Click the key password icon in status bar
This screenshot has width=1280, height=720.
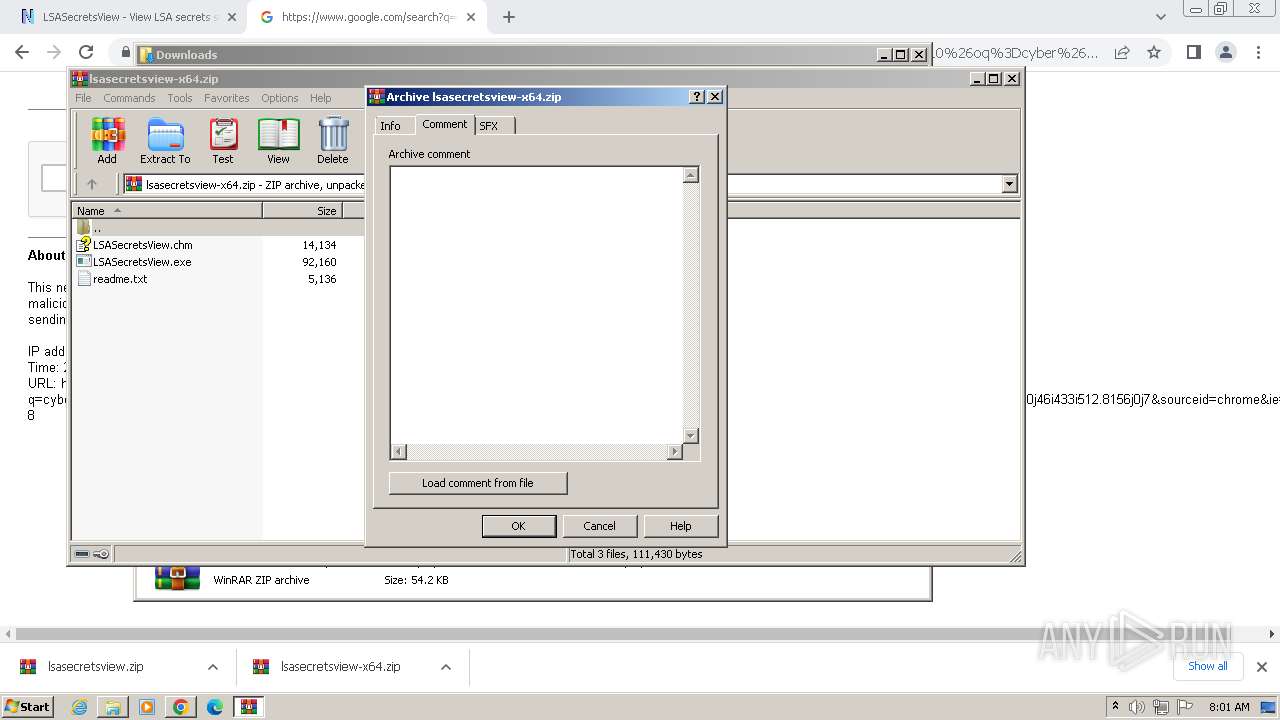pyautogui.click(x=101, y=554)
